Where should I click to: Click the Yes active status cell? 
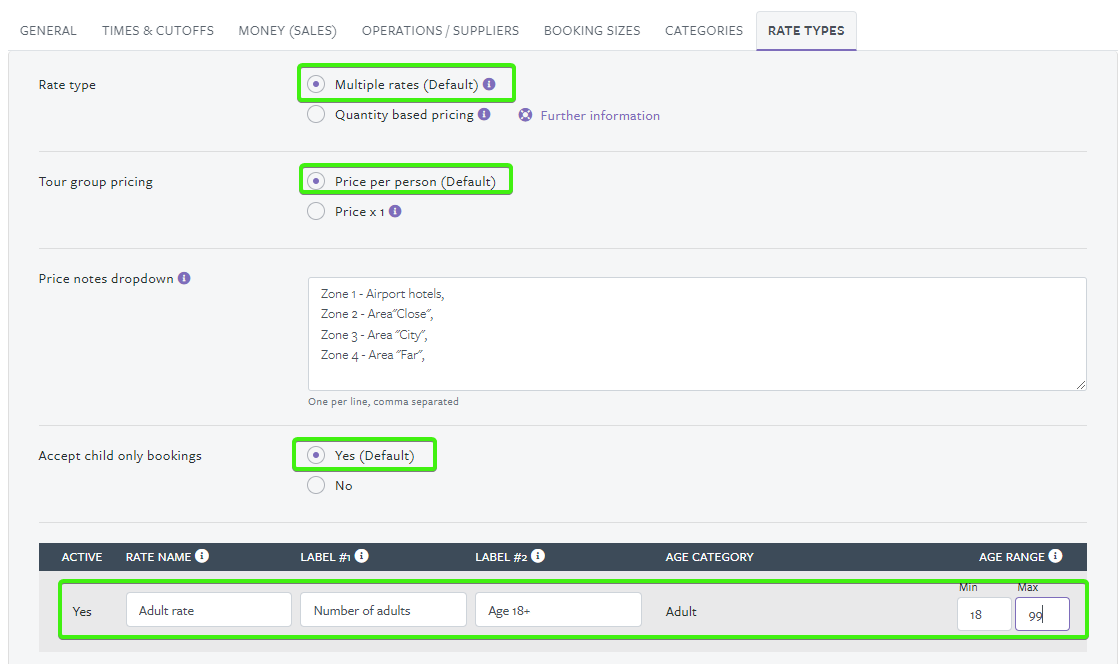(82, 612)
